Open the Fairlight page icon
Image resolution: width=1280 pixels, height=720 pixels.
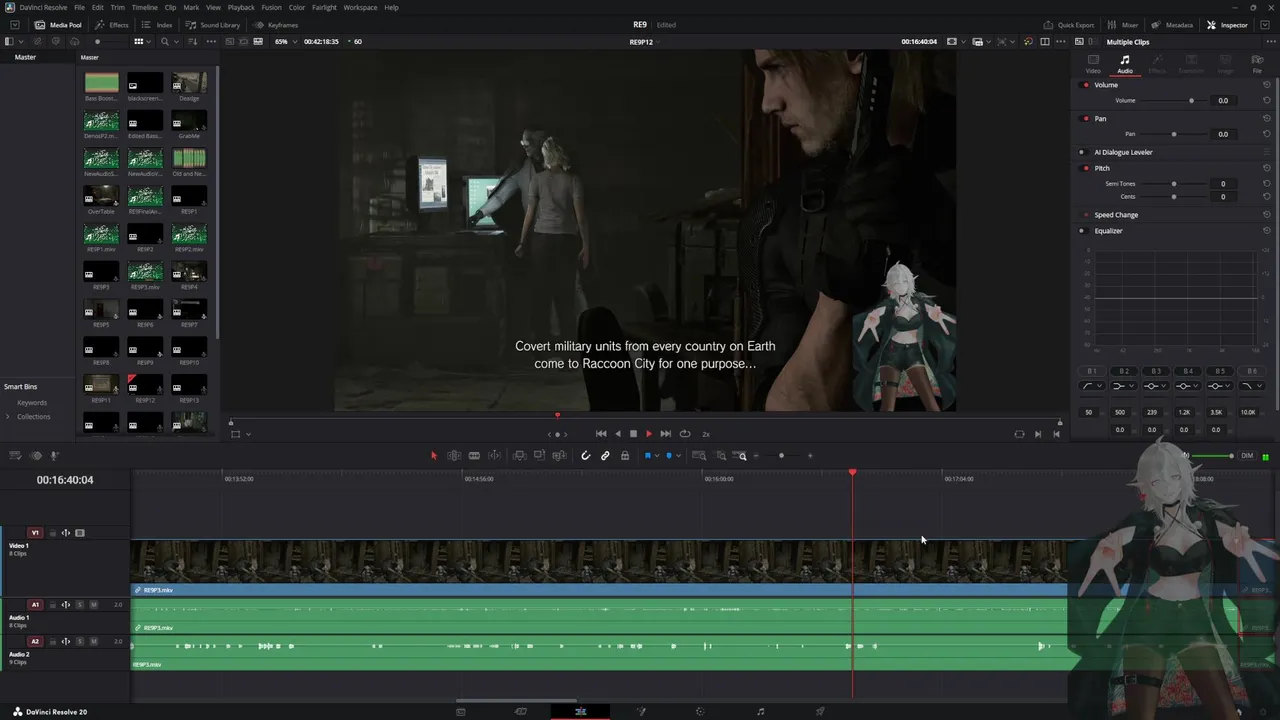pos(760,712)
